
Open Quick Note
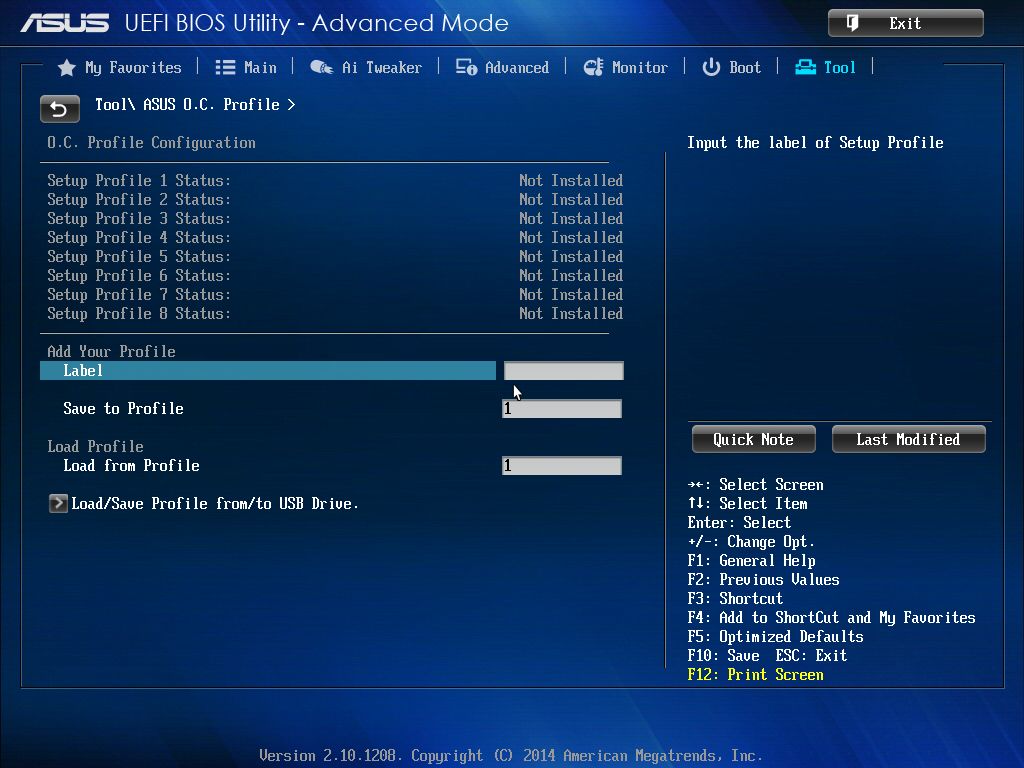(x=754, y=440)
